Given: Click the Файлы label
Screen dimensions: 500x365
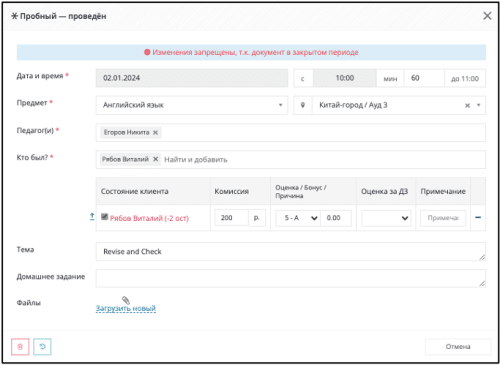Looking at the screenshot, I should [x=29, y=303].
